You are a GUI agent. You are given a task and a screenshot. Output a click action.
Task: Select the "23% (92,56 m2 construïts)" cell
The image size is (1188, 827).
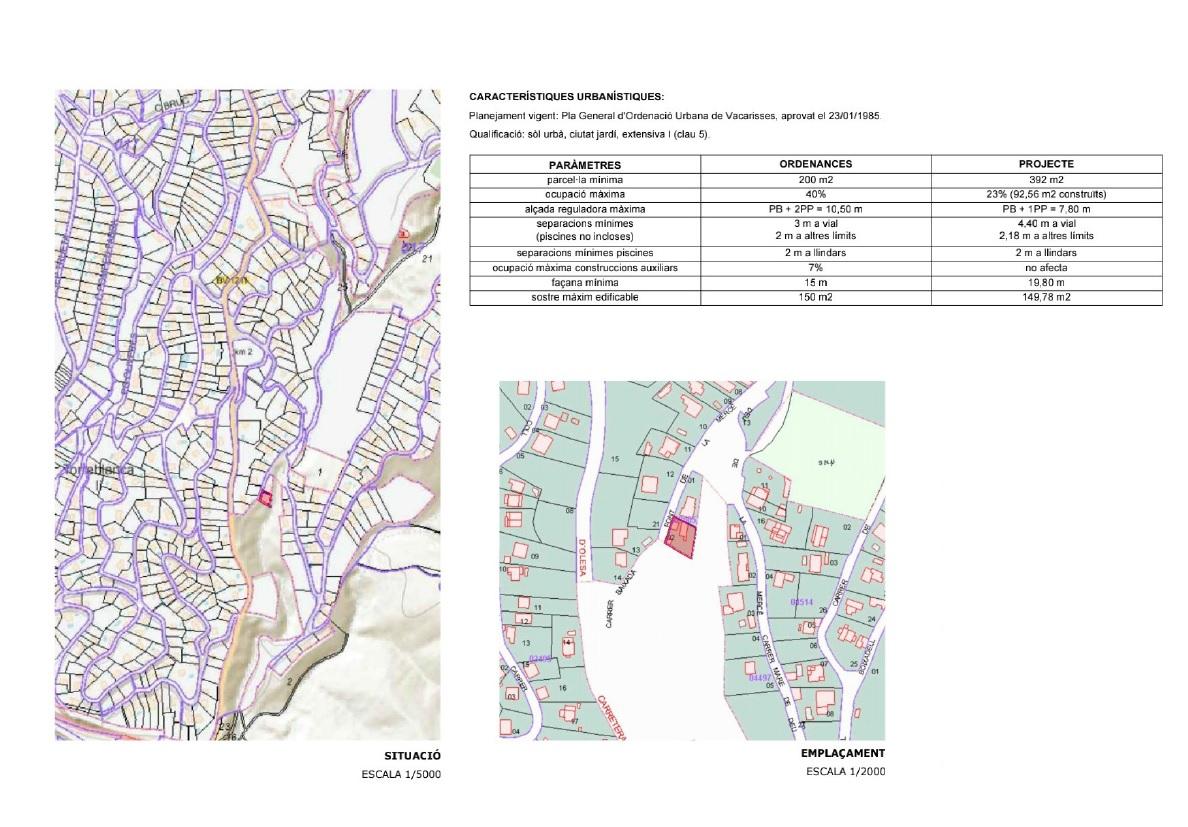(1047, 193)
